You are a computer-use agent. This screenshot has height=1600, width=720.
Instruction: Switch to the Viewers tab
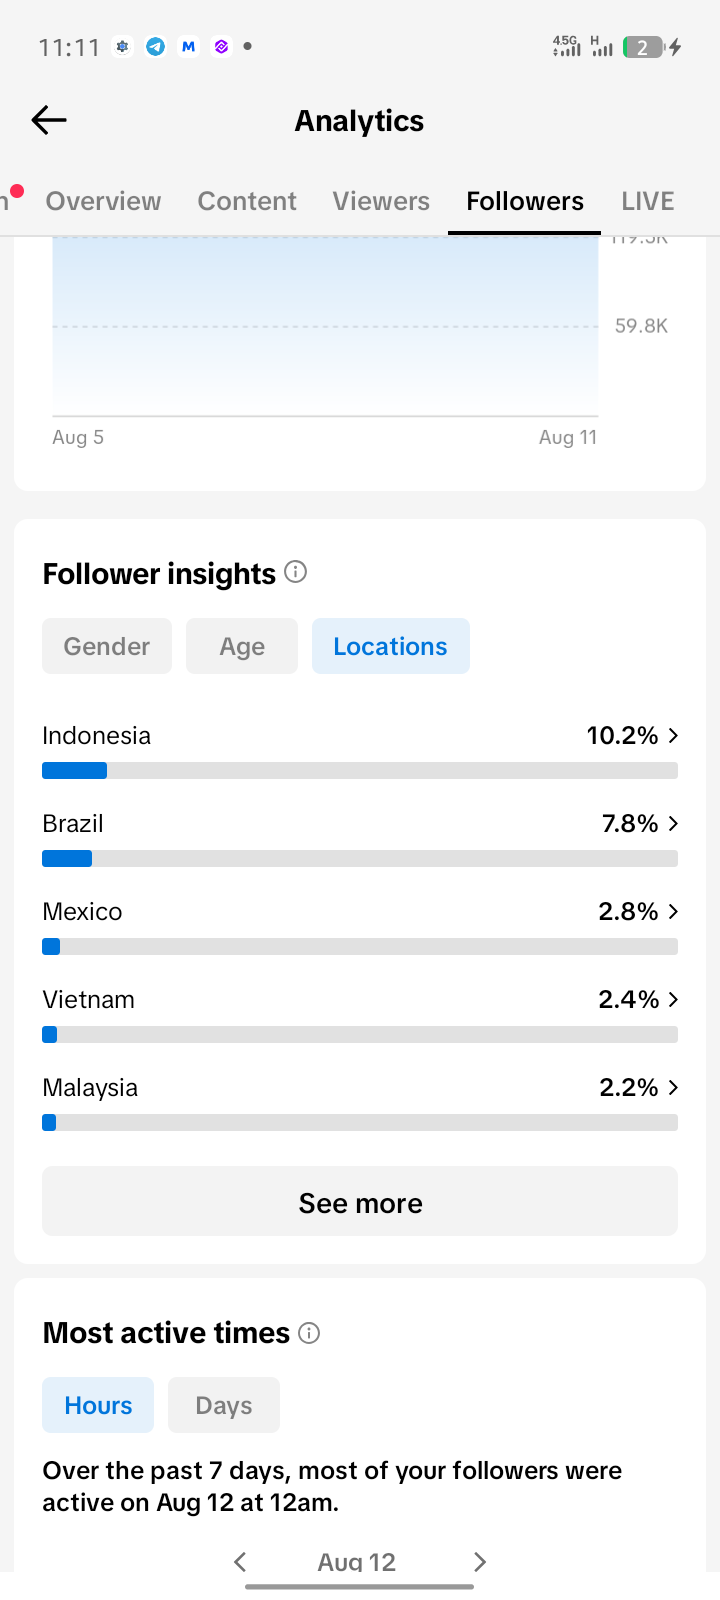(x=381, y=201)
